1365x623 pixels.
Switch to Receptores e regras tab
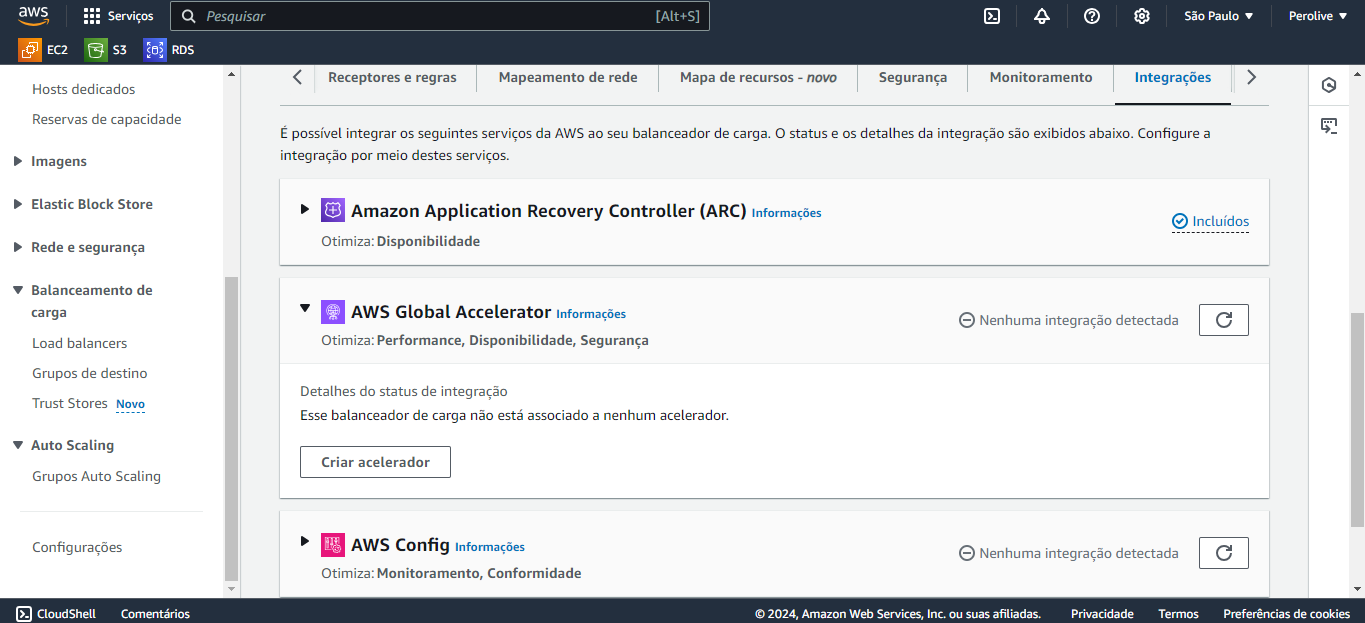point(392,77)
